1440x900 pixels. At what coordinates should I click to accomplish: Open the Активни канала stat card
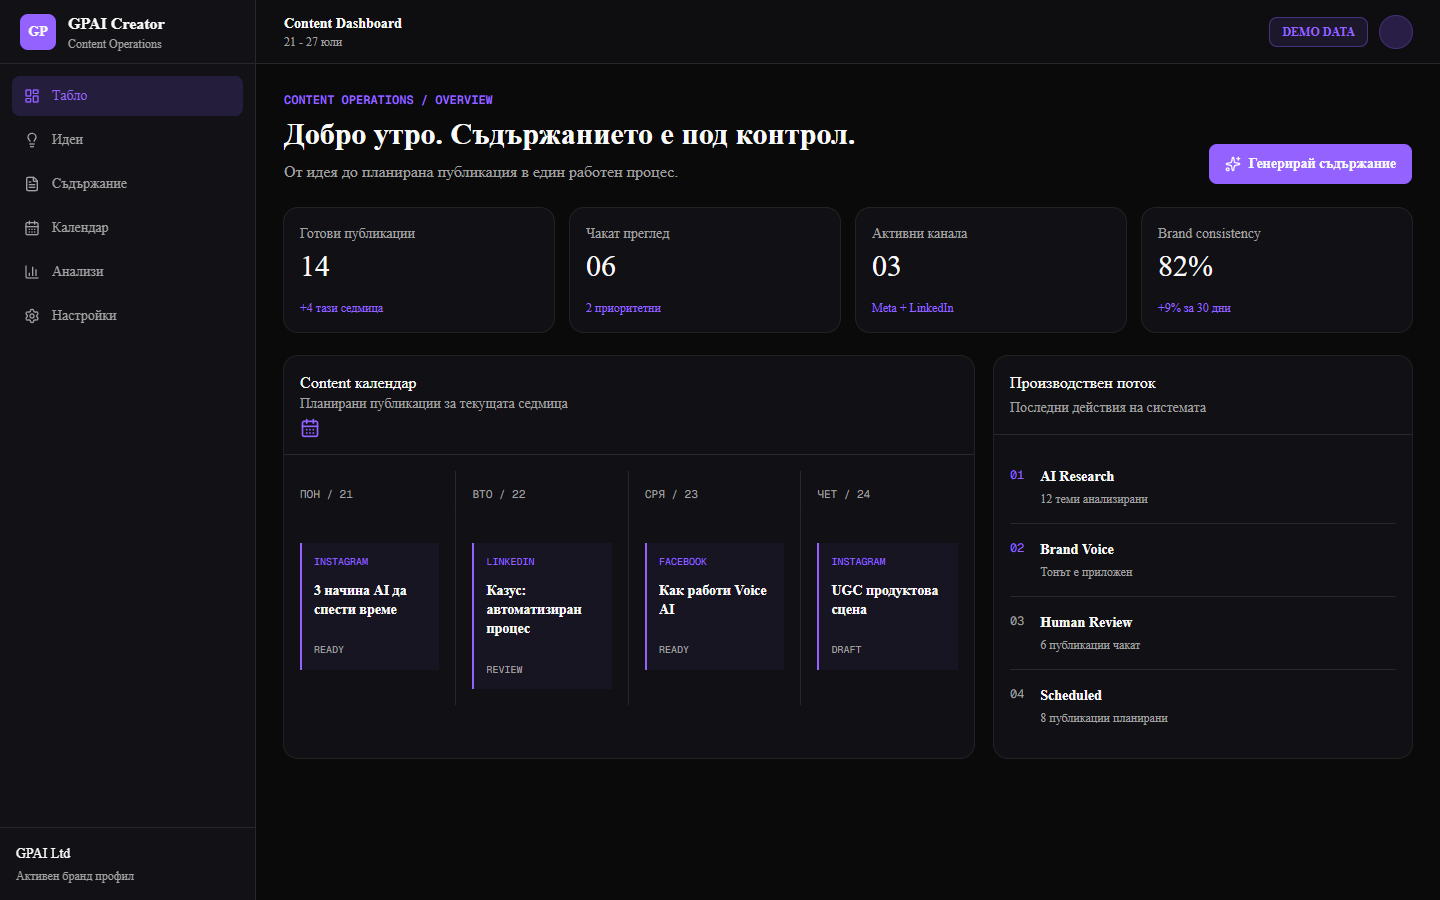pyautogui.click(x=991, y=270)
